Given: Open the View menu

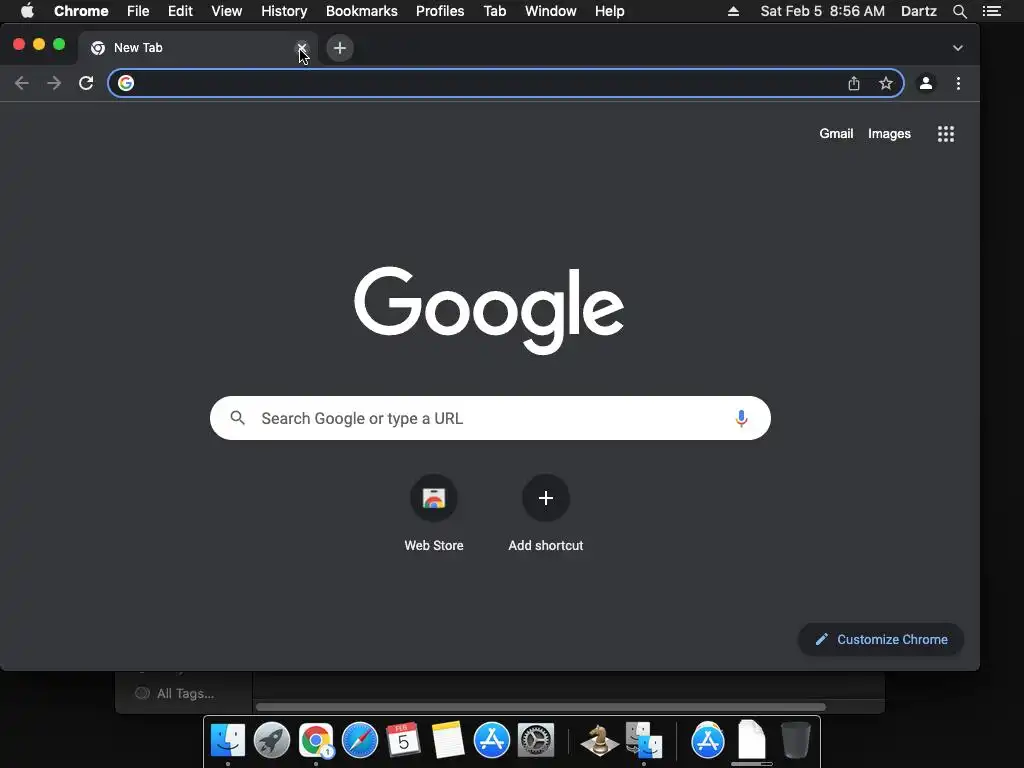Looking at the screenshot, I should [x=227, y=11].
